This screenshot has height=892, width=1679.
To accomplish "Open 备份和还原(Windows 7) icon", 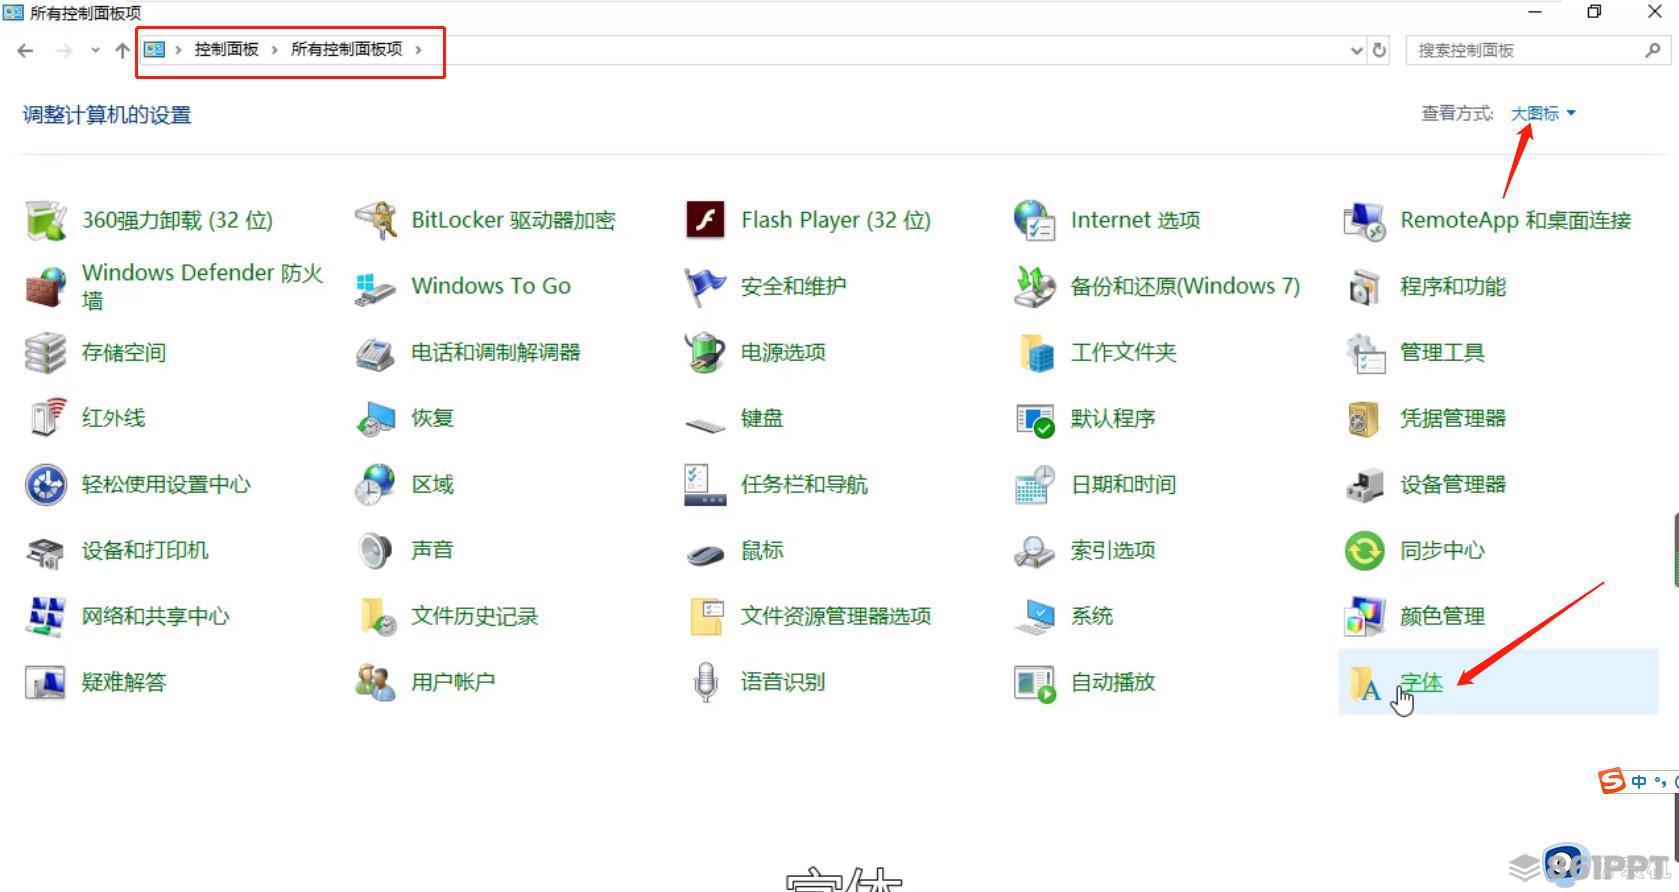I will 1035,286.
